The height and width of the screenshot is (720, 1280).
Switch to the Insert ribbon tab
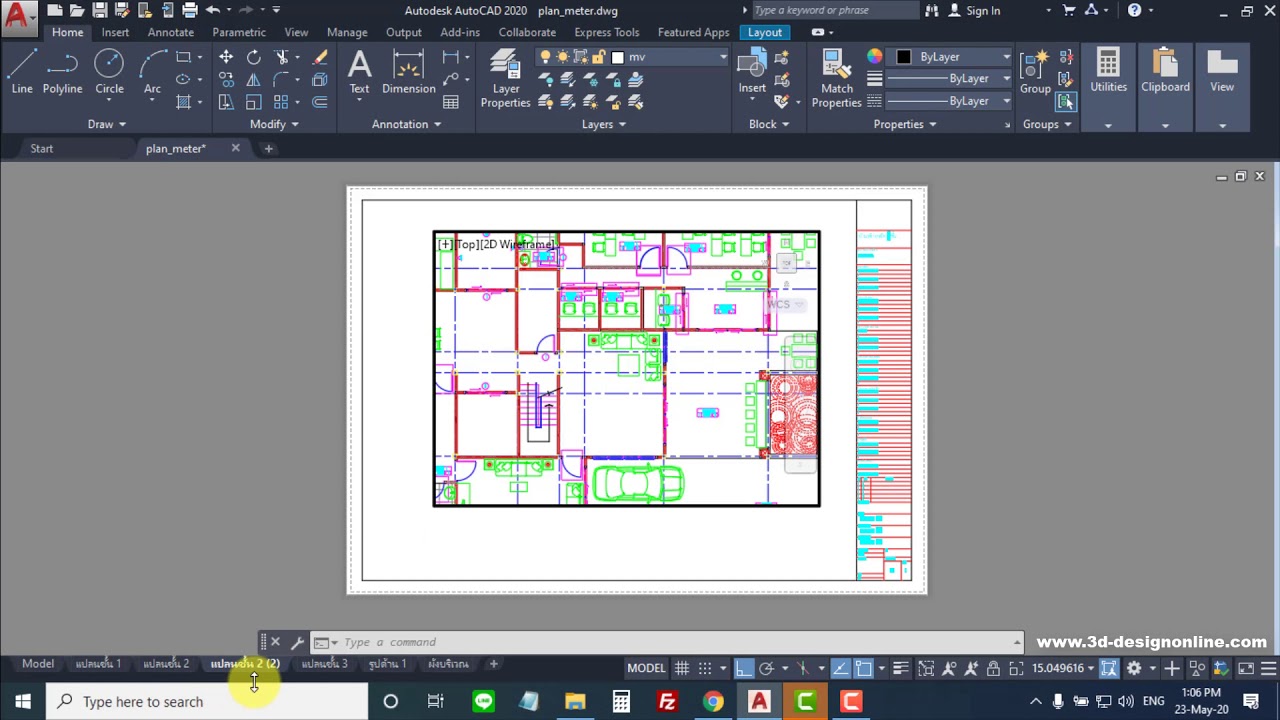pos(115,32)
